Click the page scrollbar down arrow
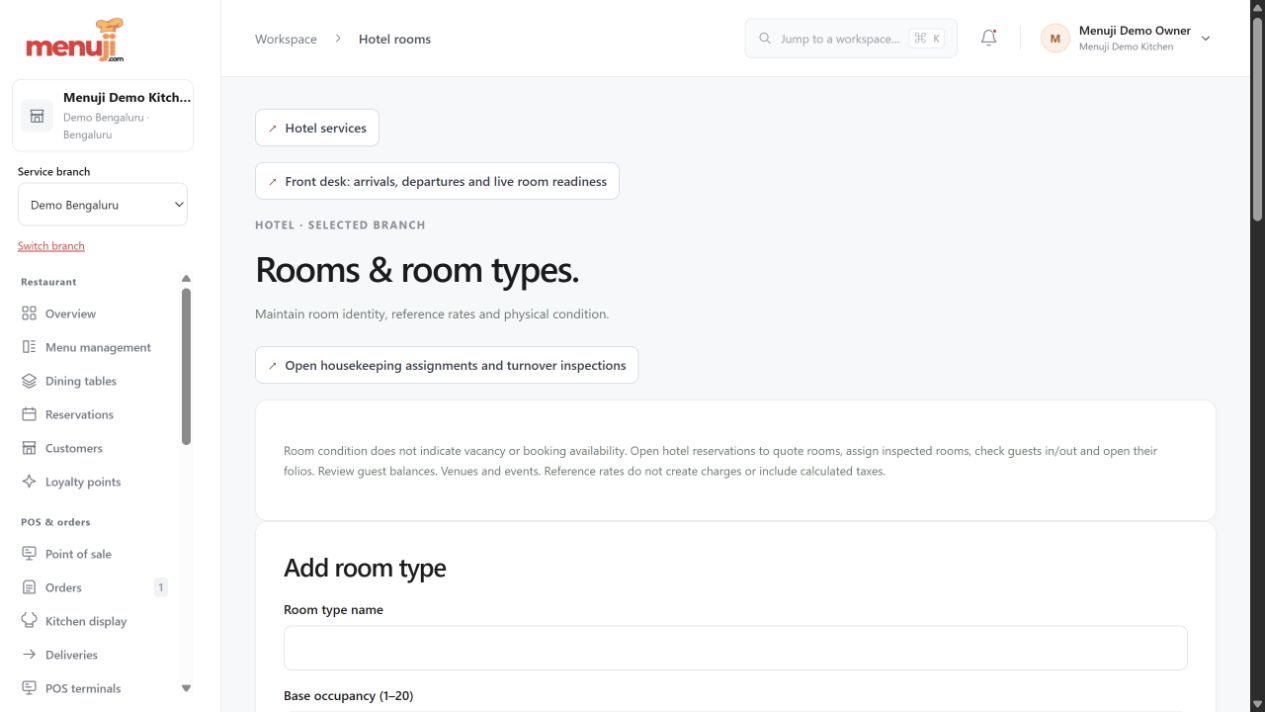This screenshot has width=1265, height=712. (1257, 704)
